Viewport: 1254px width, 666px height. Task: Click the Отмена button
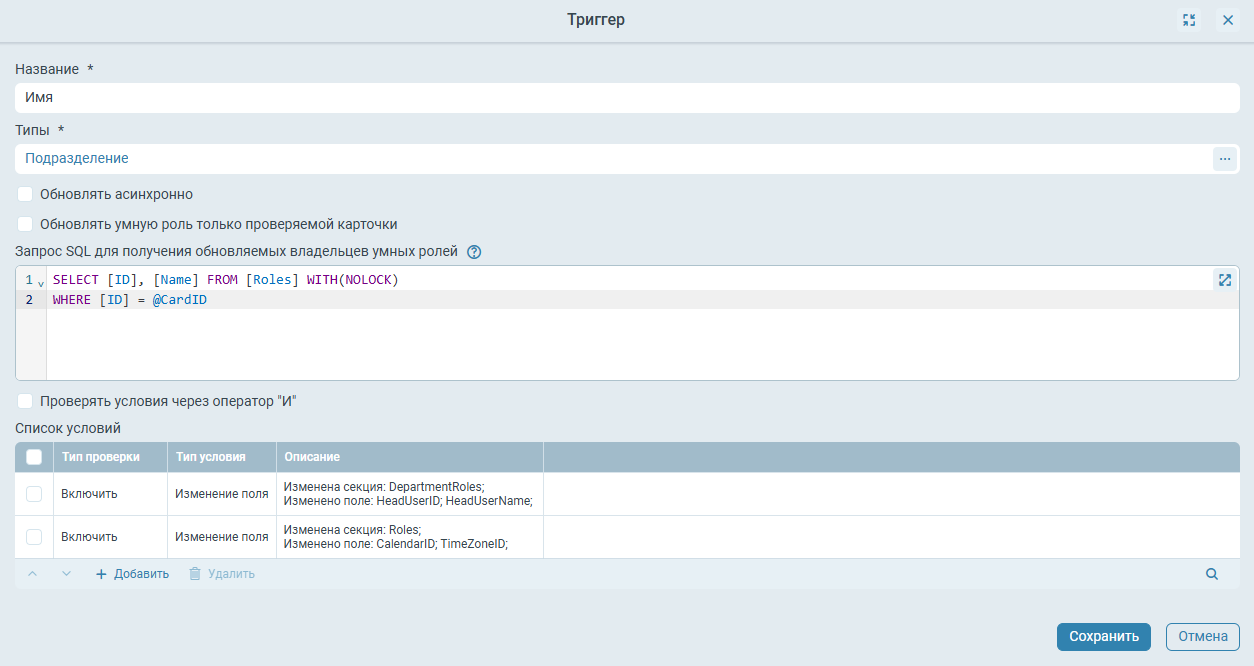click(x=1202, y=637)
